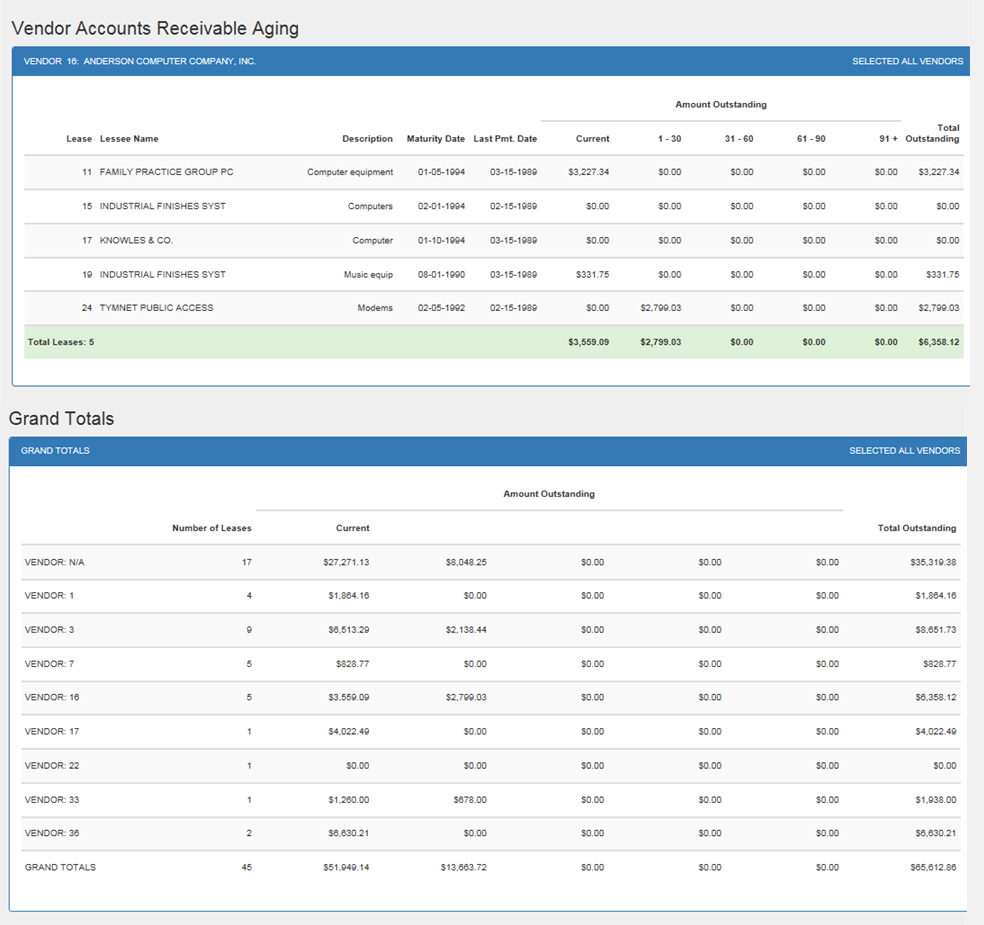Image resolution: width=984 pixels, height=925 pixels.
Task: Select the "VENDOR: 36" row label
Action: coord(52,833)
